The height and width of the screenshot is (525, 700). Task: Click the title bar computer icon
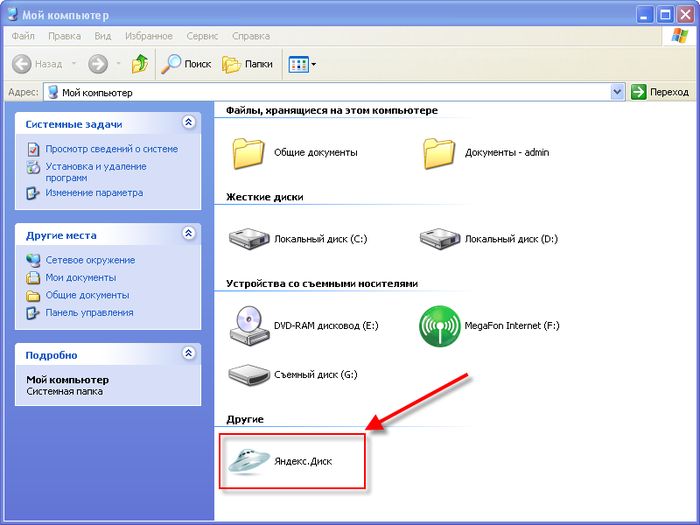coord(13,15)
